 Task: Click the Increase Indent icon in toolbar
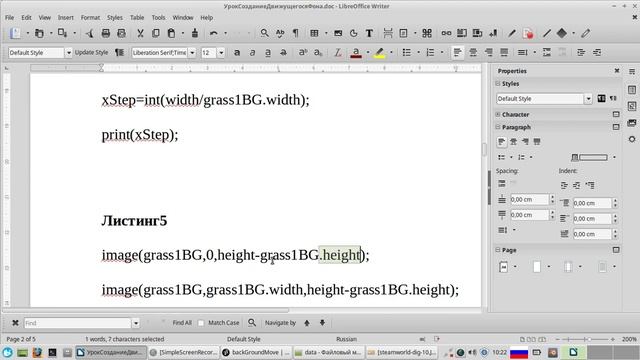coord(581,53)
